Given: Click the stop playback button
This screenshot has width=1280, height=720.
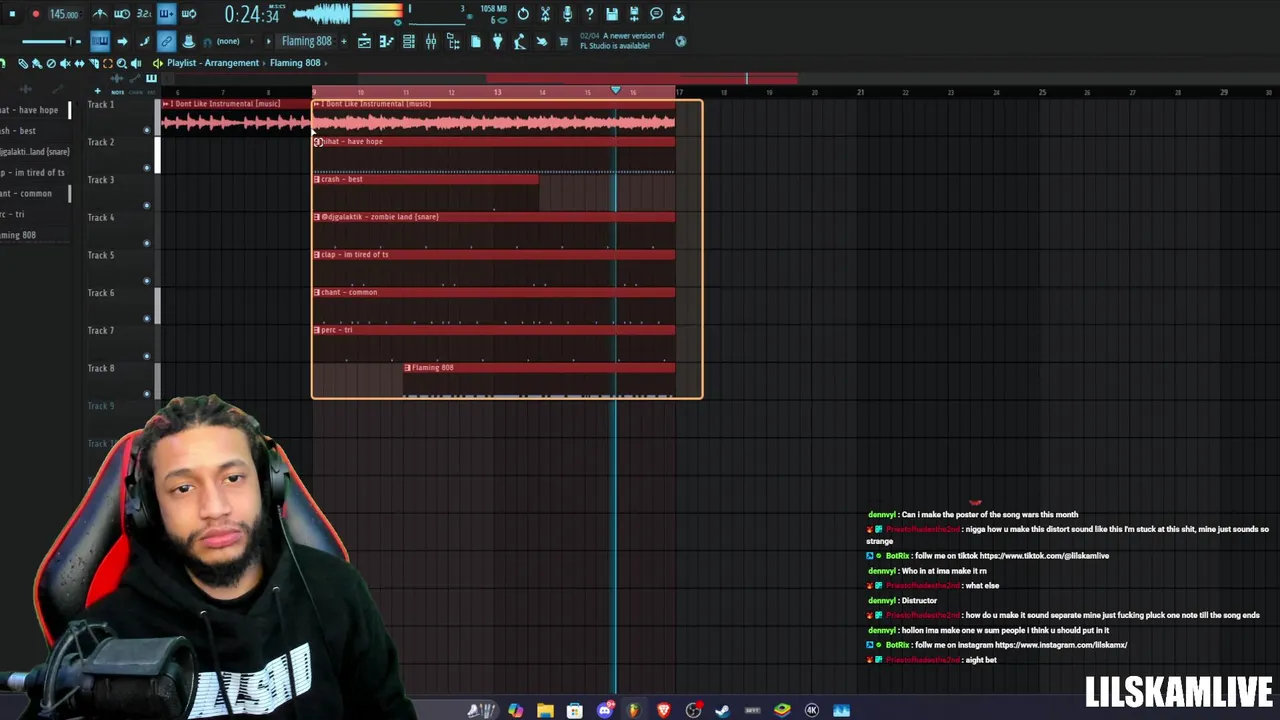Looking at the screenshot, I should tap(12, 14).
